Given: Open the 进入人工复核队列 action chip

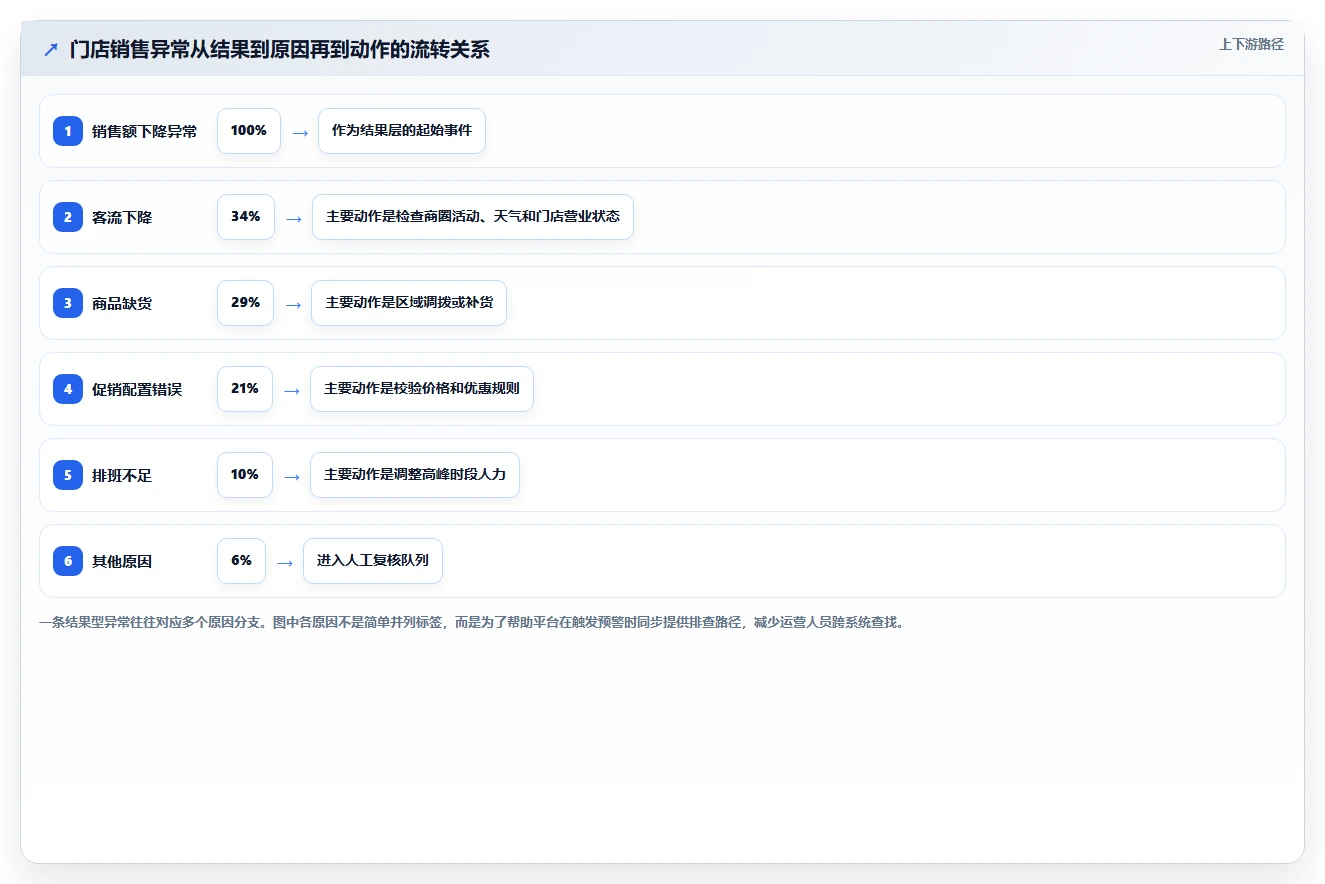Looking at the screenshot, I should coord(373,561).
